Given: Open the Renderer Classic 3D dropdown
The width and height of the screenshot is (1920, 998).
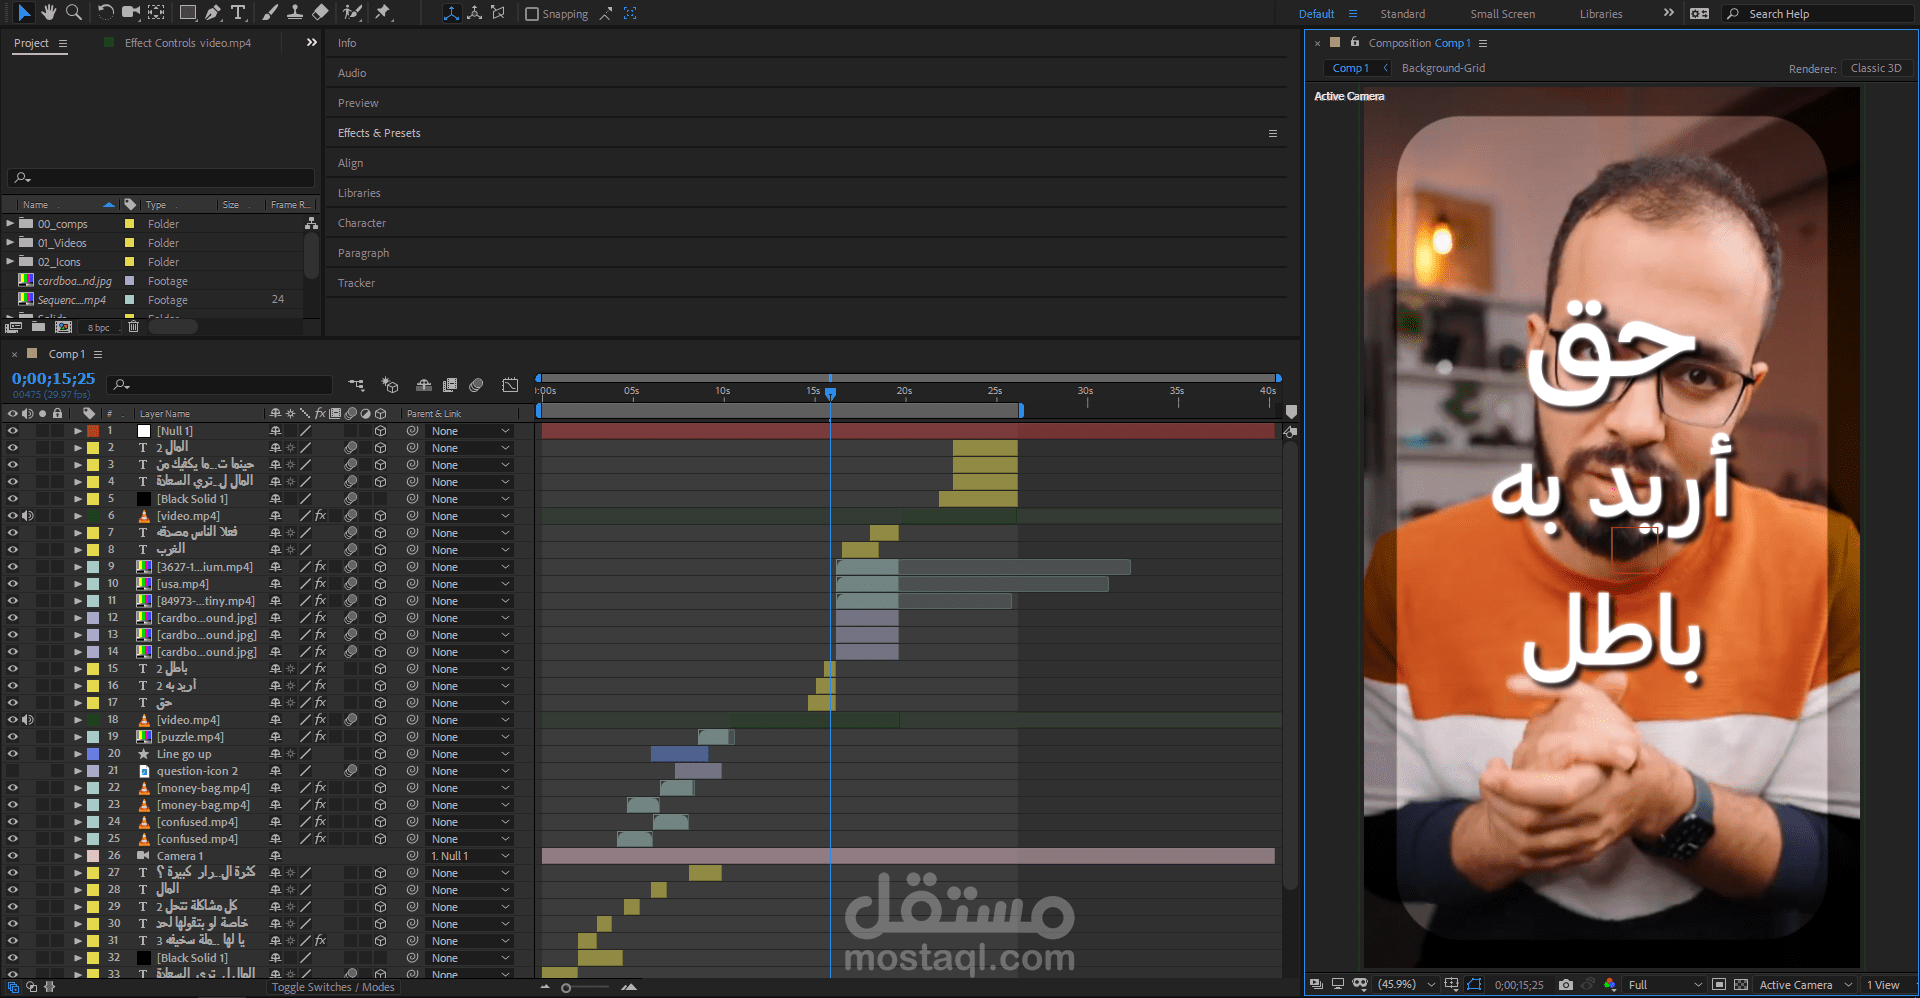Looking at the screenshot, I should (1877, 68).
